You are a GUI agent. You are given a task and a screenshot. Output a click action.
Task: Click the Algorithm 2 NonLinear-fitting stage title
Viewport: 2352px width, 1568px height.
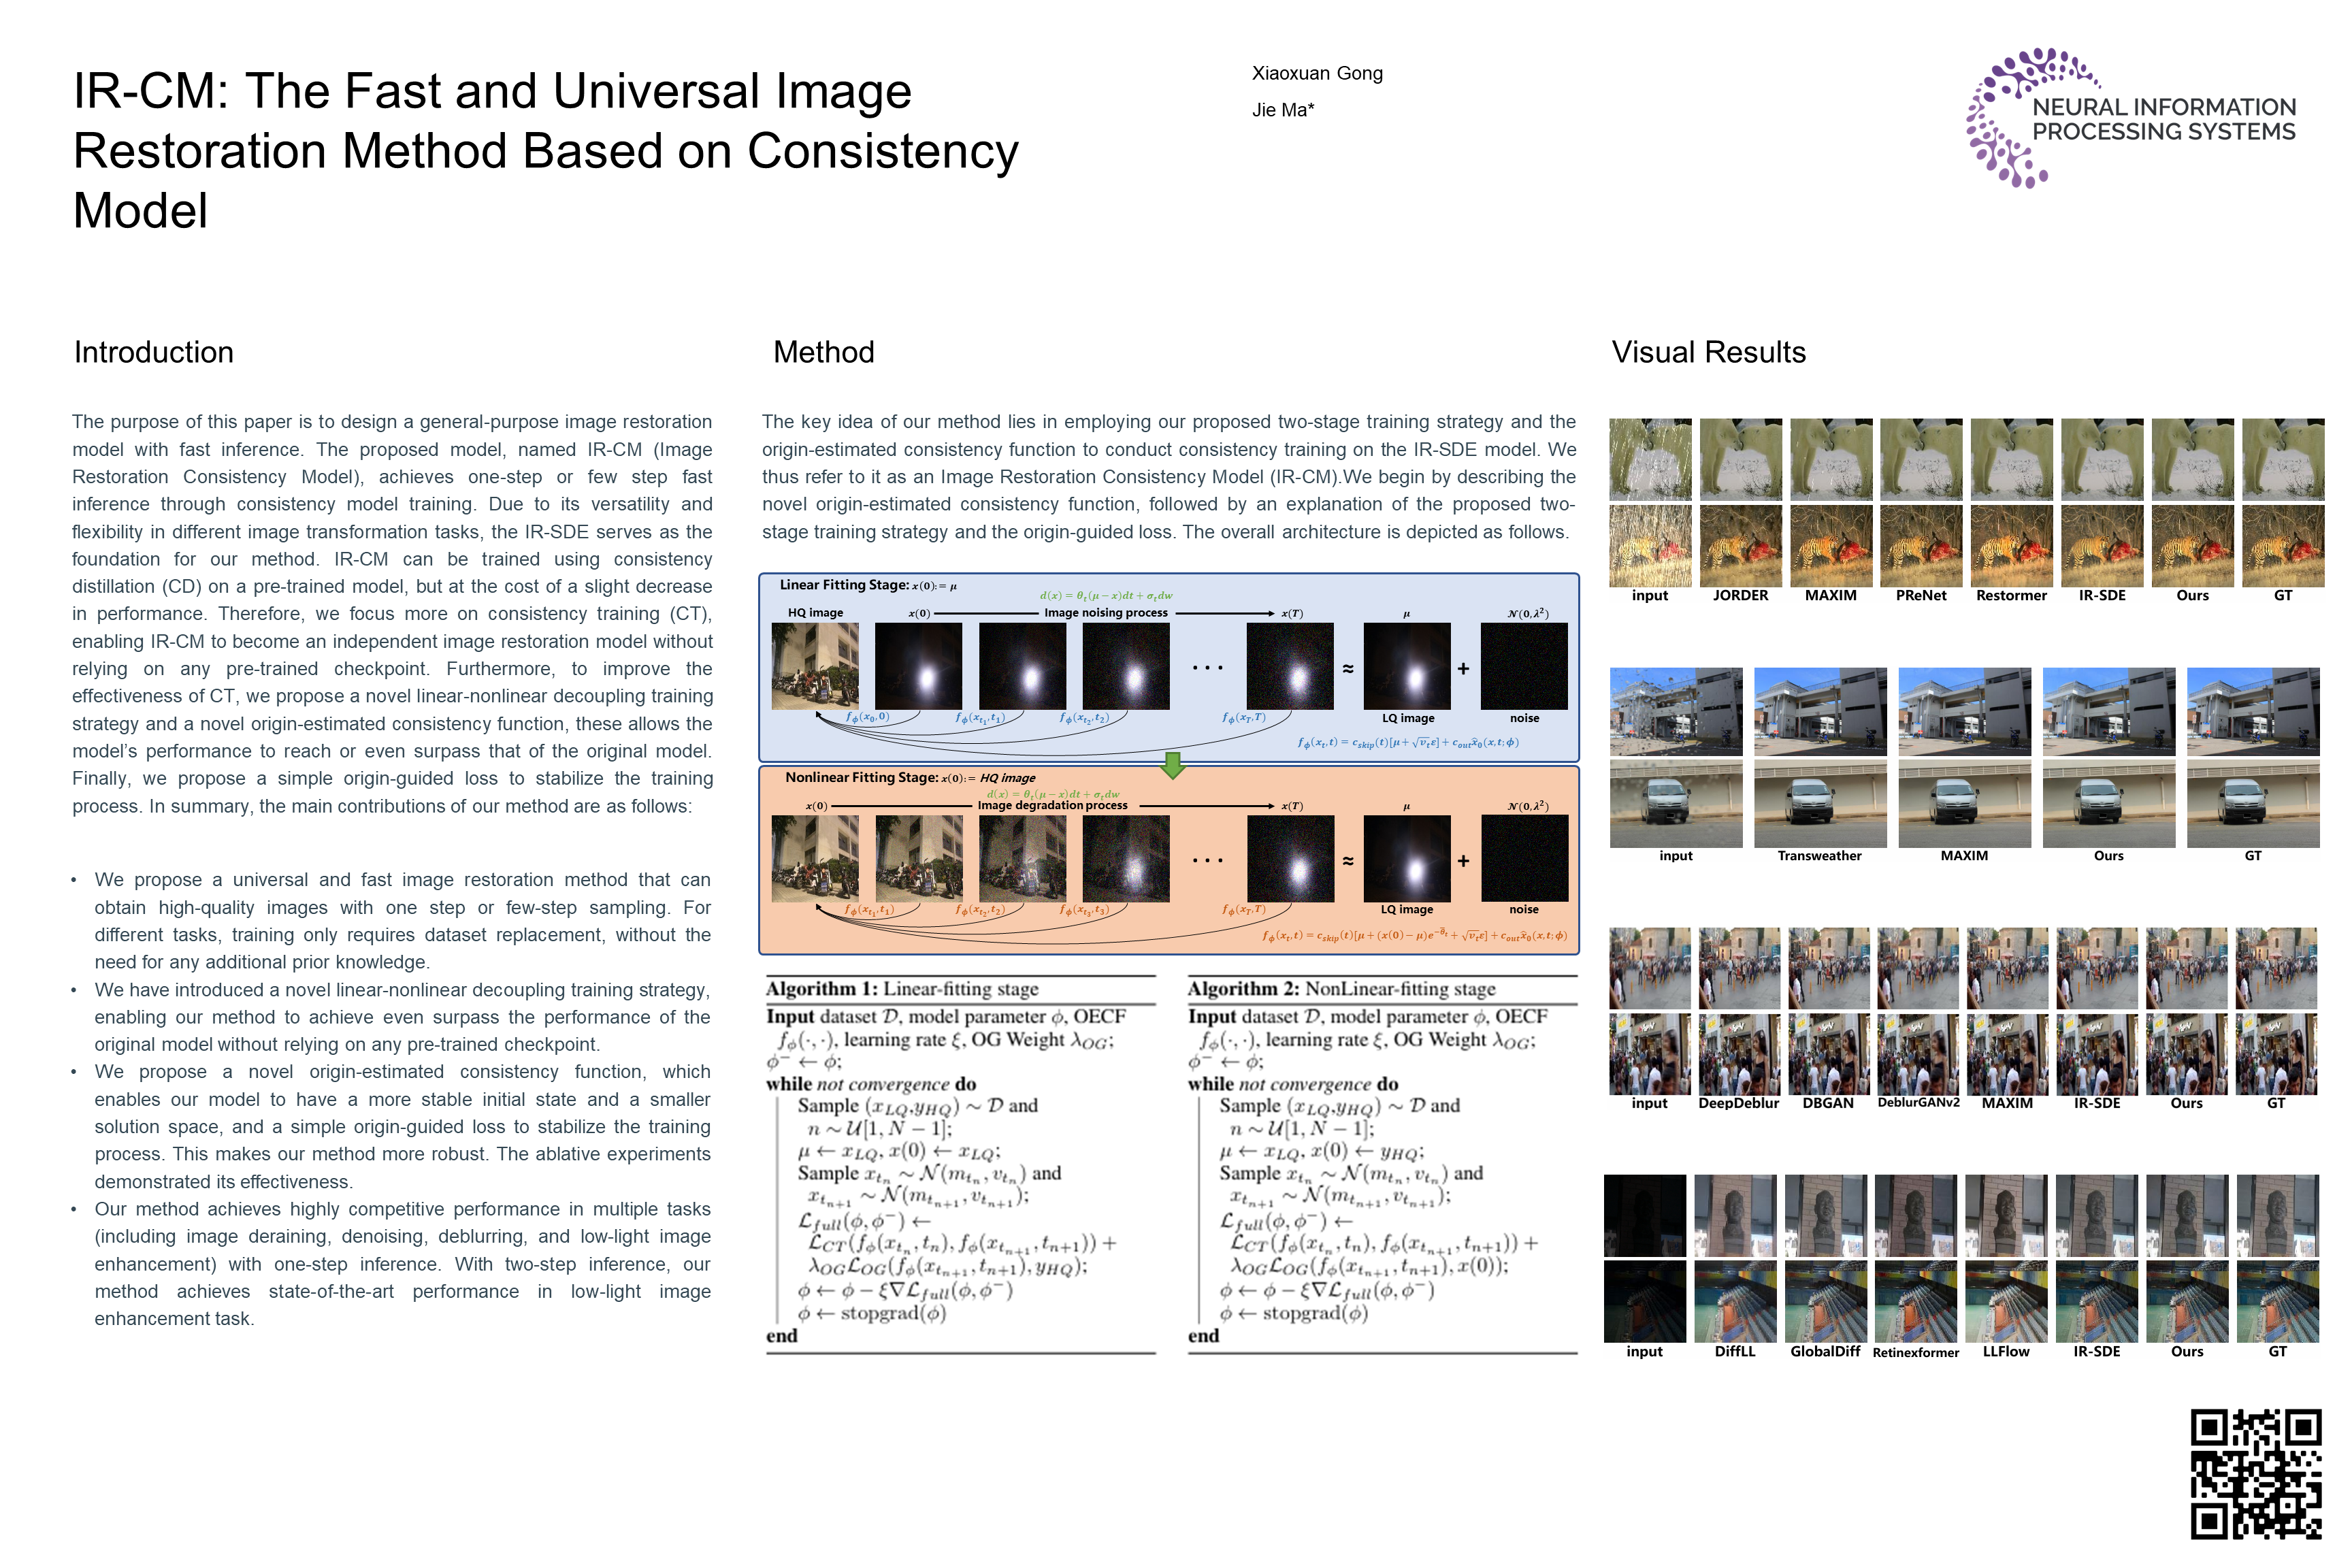pos(1341,988)
